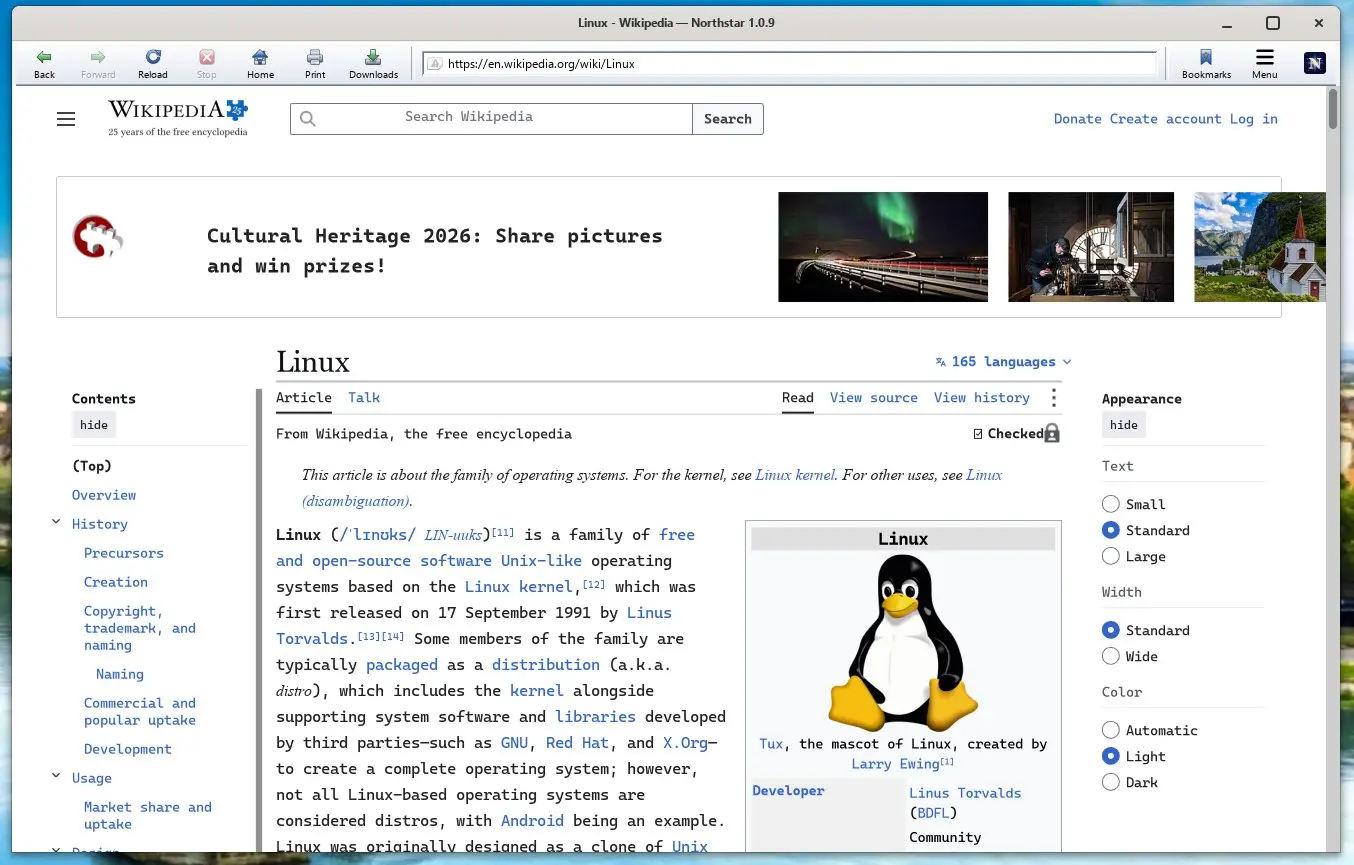Collapse the Usage section in Contents

click(56, 777)
